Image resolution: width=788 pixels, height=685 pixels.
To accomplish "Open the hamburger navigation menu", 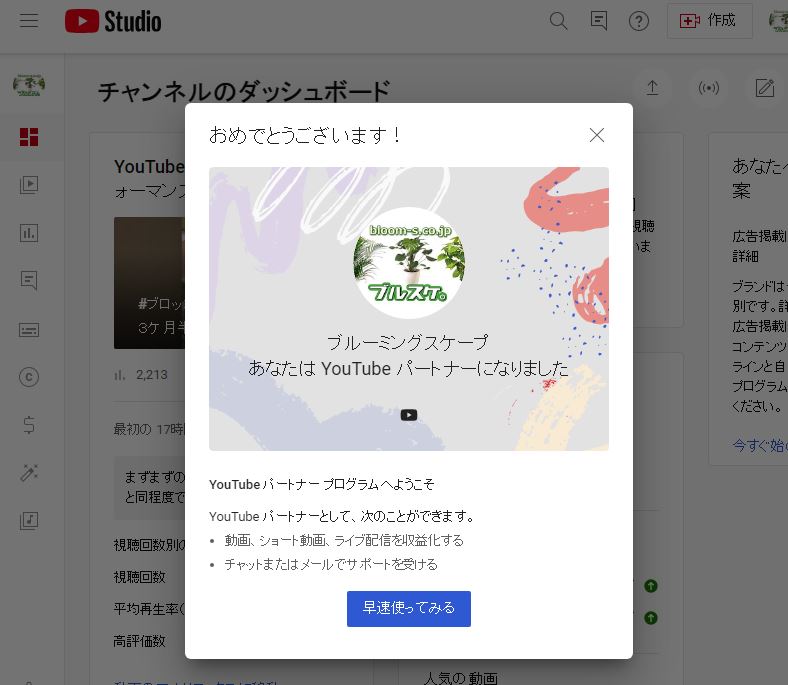I will (29, 21).
